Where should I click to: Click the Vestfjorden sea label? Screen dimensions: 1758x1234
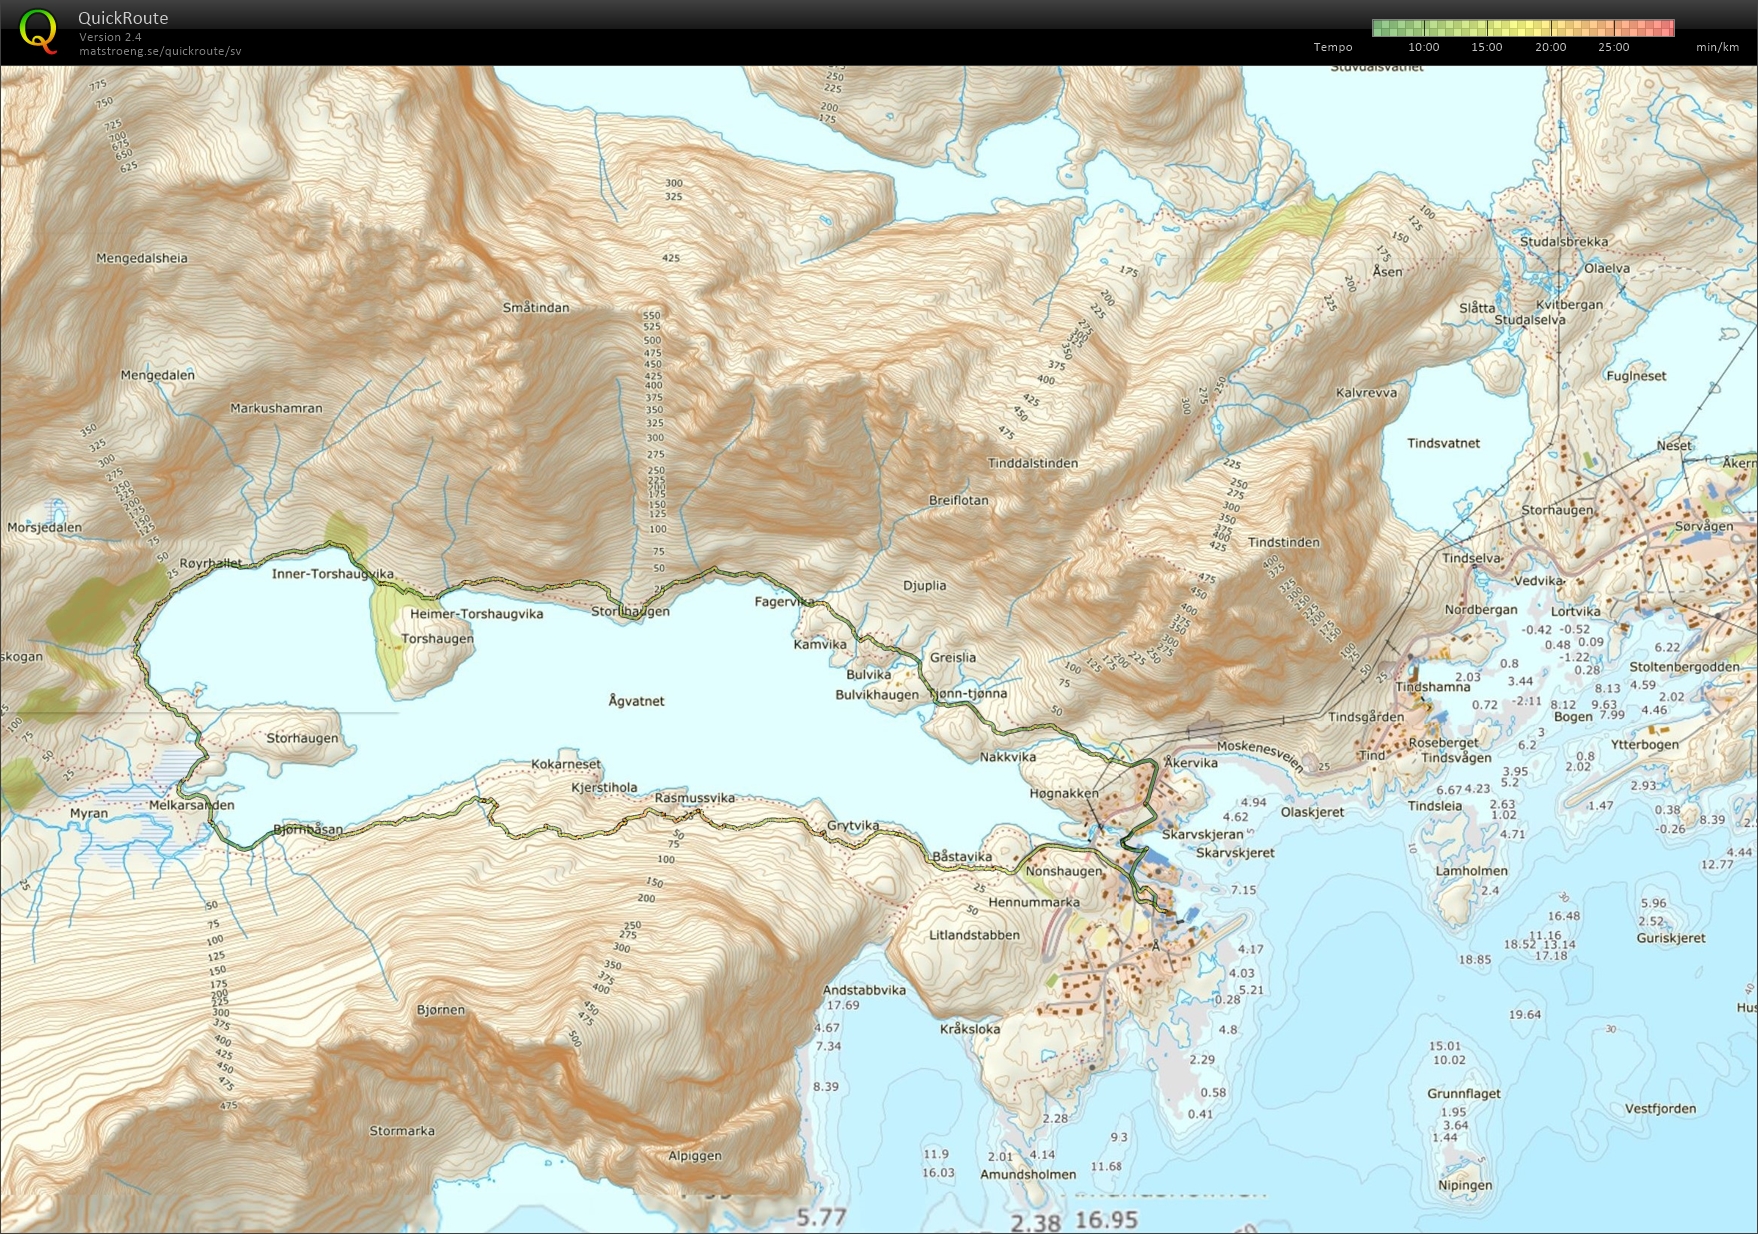pyautogui.click(x=1660, y=1109)
